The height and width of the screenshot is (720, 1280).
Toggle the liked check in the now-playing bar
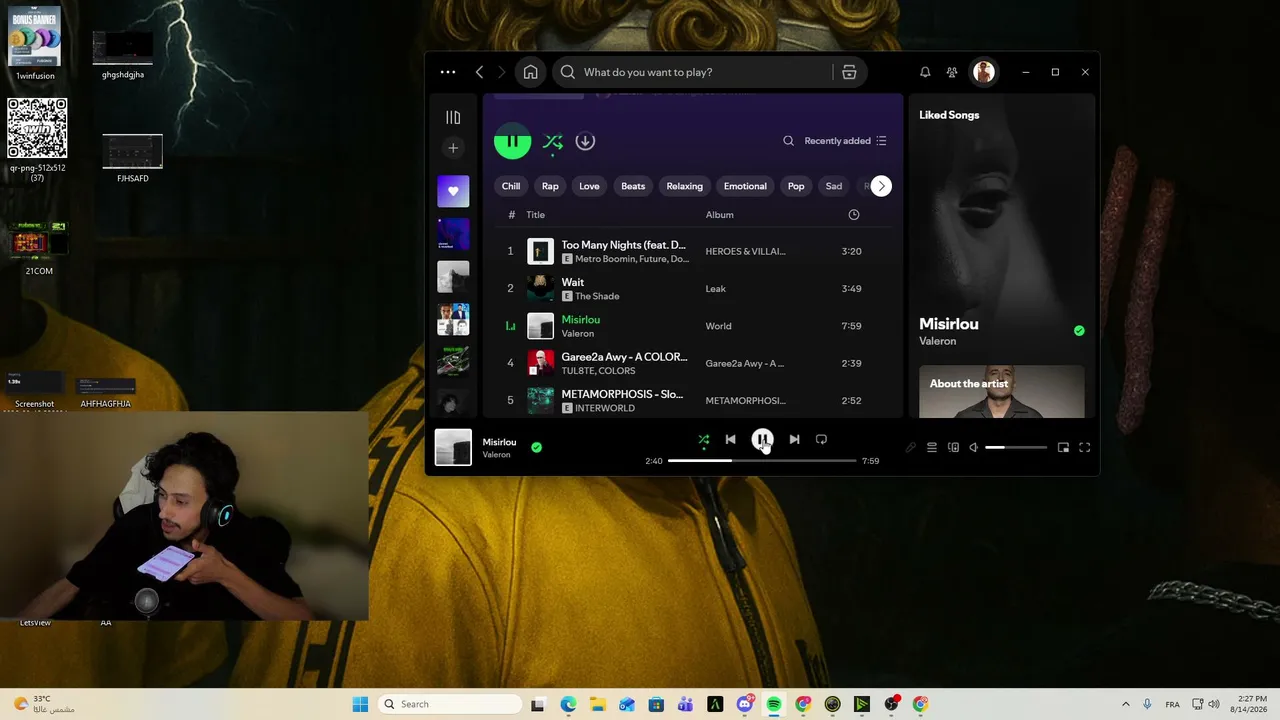pos(536,447)
